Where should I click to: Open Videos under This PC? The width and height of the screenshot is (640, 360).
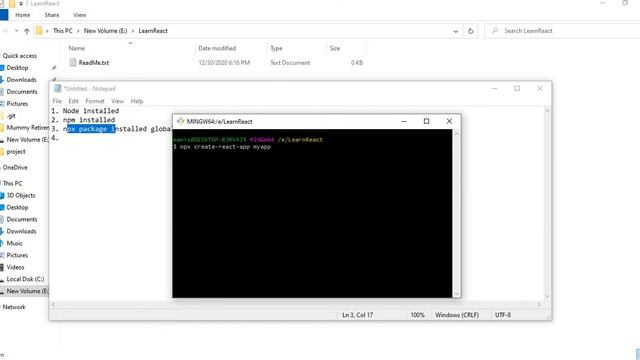[x=16, y=267]
